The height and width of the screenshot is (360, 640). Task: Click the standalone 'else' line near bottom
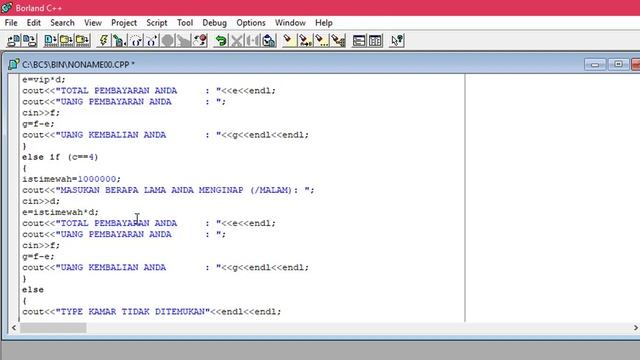point(33,290)
